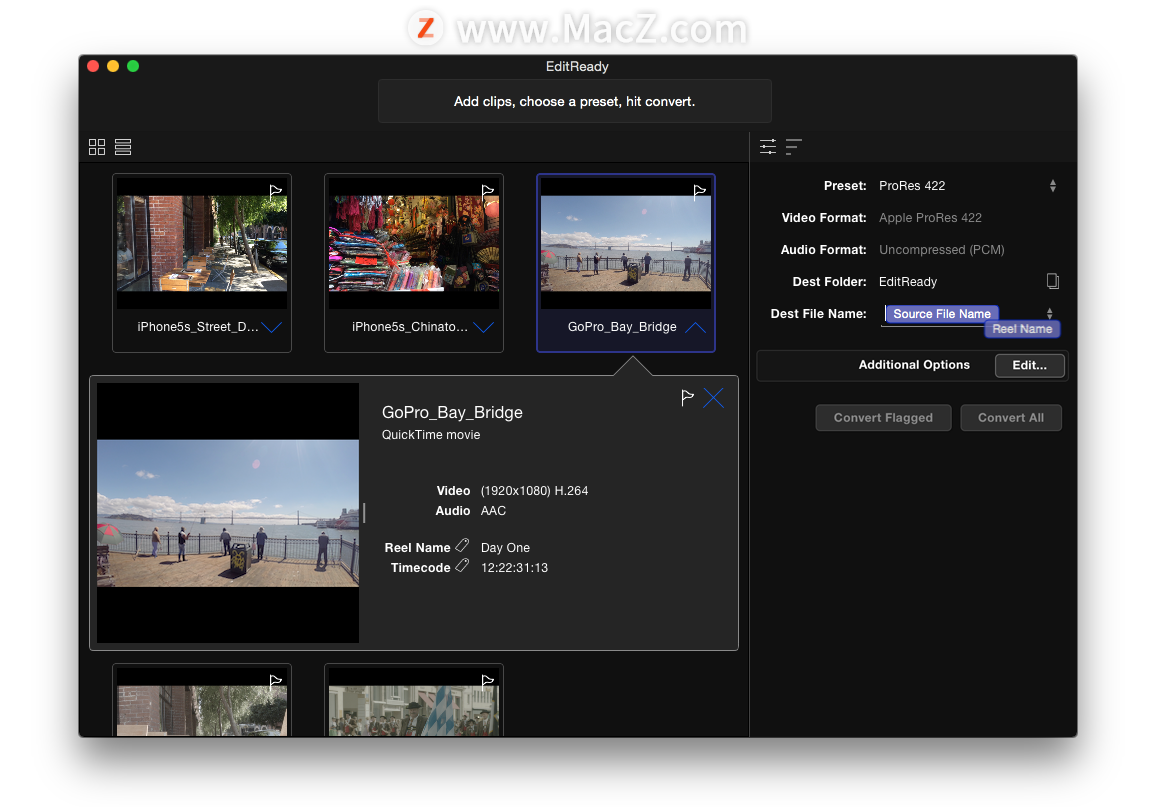Open the sort/queue lines panel icon

click(x=793, y=146)
